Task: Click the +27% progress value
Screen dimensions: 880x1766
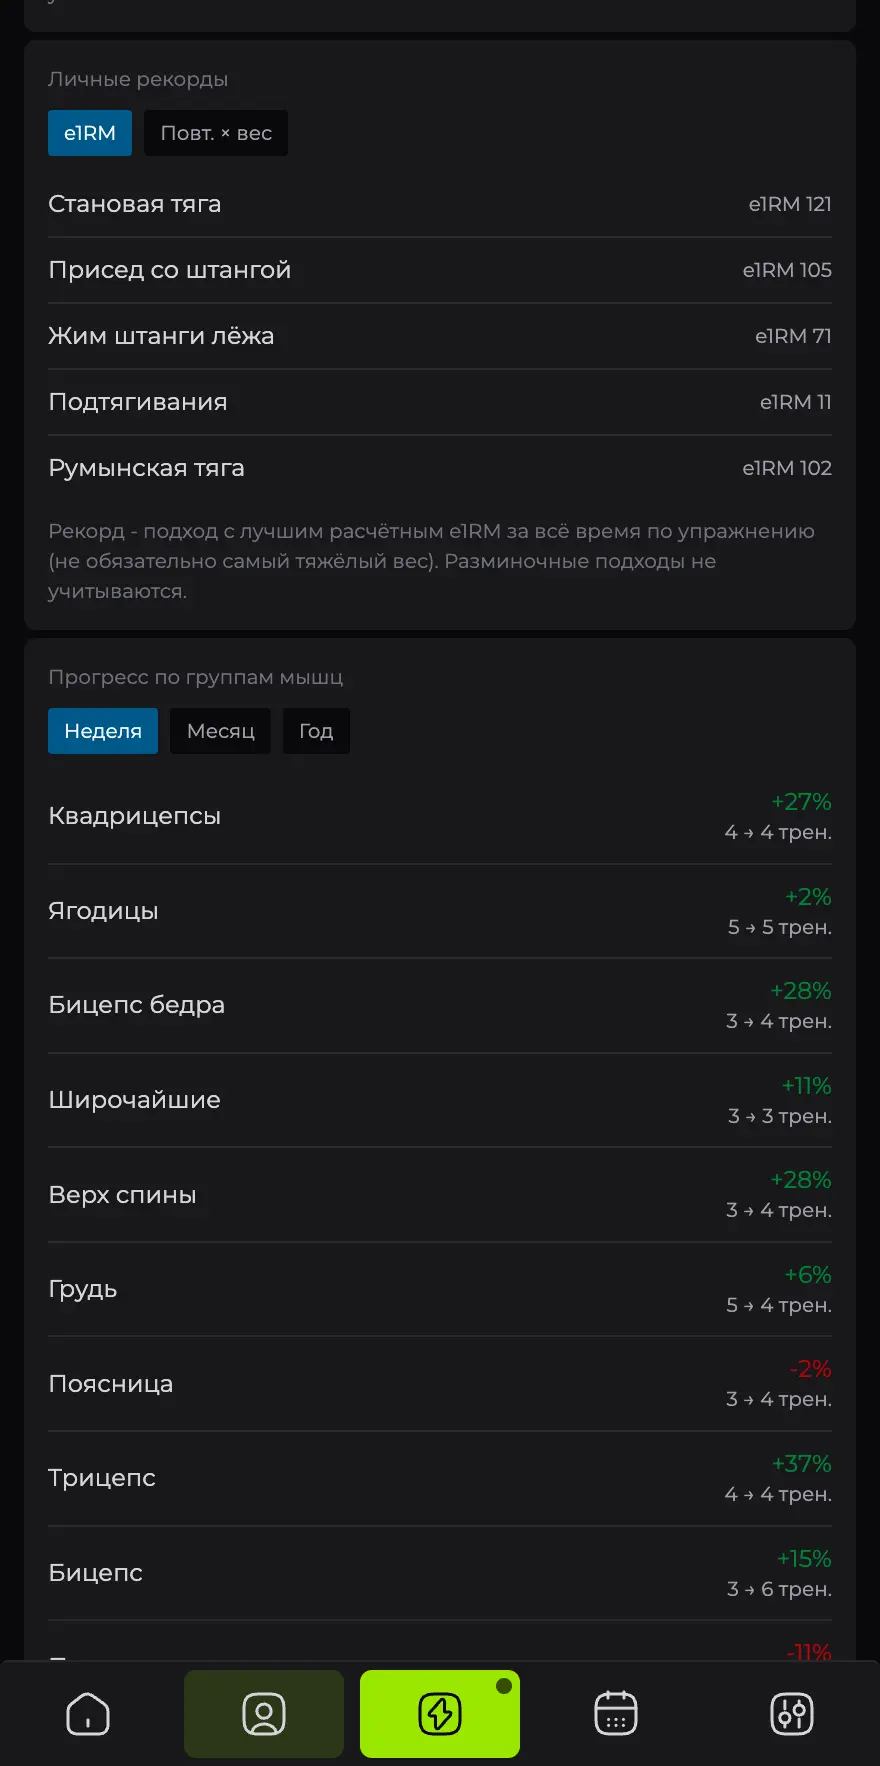Action: pyautogui.click(x=801, y=802)
